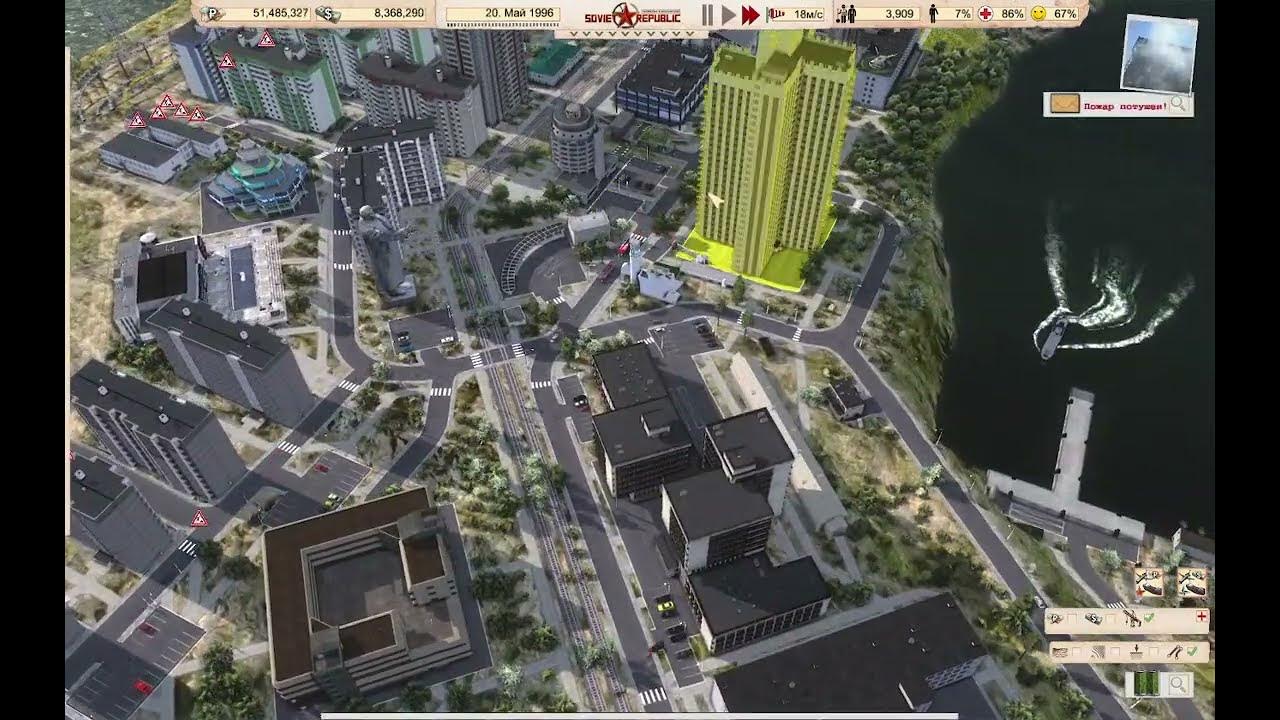Click the happiness smiley icon
Viewport: 1280px width, 720px height.
click(x=1038, y=14)
